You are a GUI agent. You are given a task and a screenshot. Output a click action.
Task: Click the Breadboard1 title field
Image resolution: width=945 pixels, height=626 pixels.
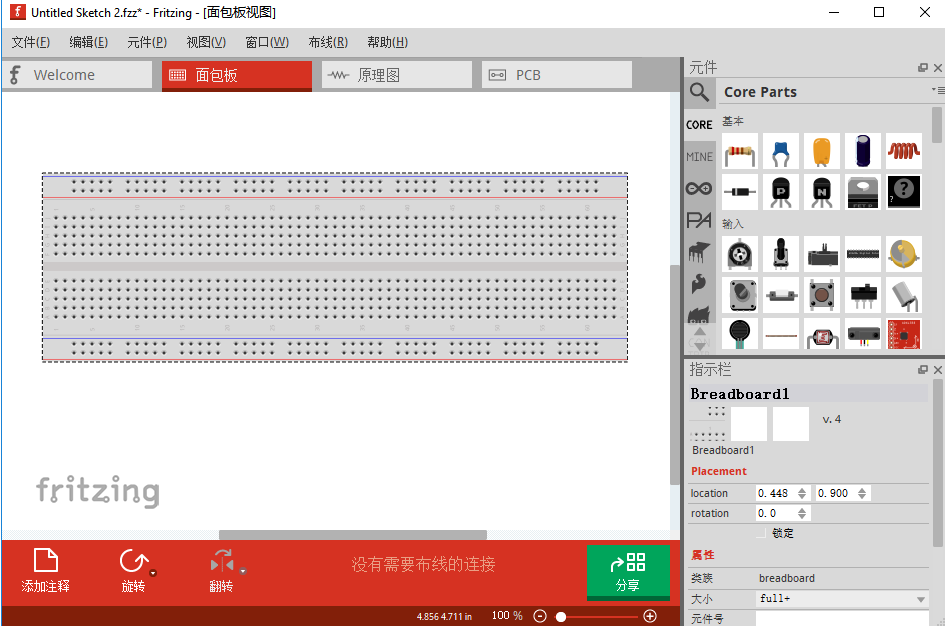coord(808,394)
